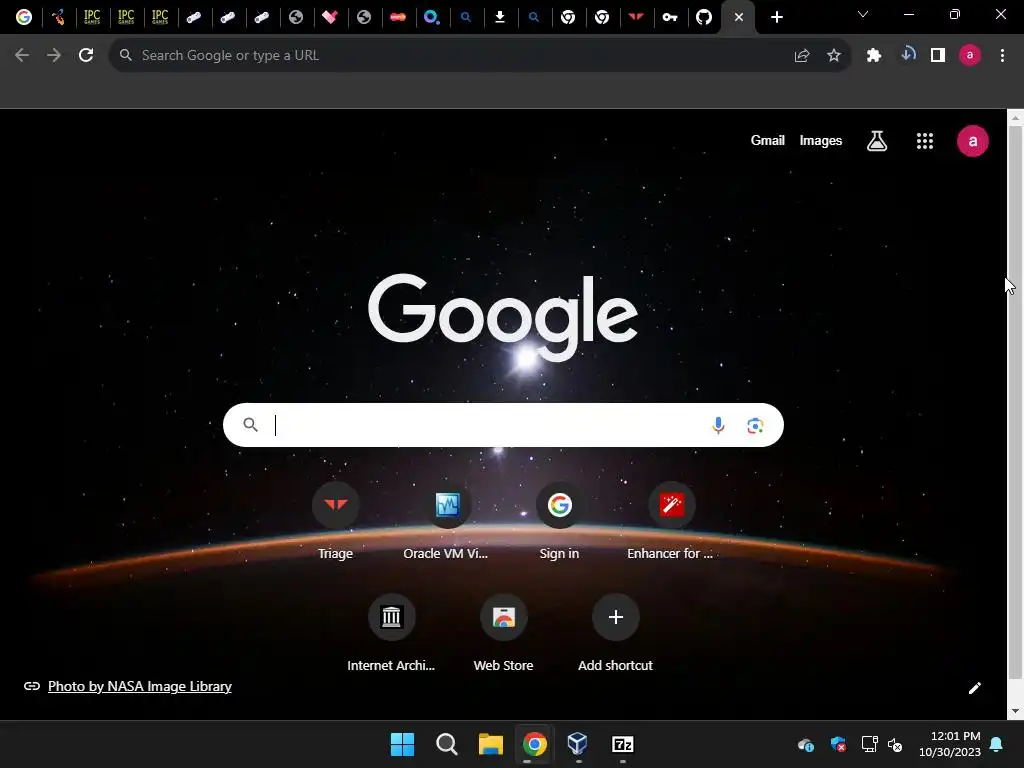Switch to the red Triage tab

[635, 17]
